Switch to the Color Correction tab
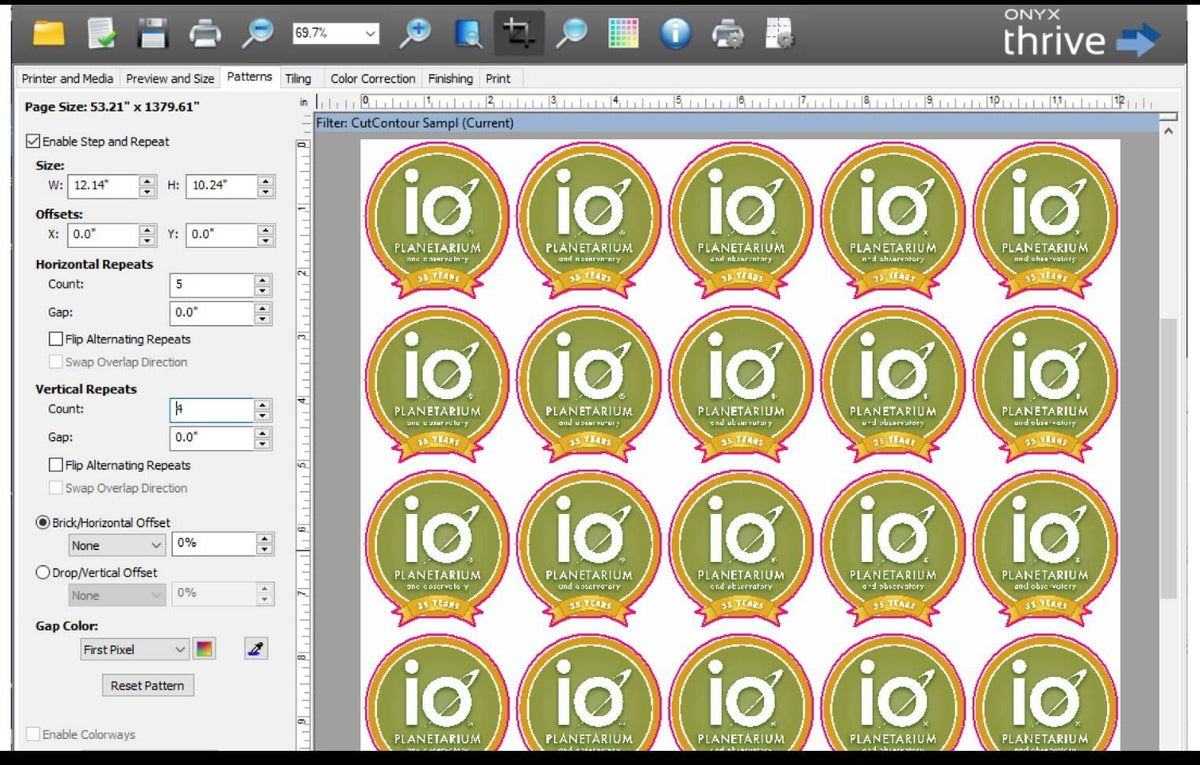This screenshot has height=765, width=1200. point(372,78)
